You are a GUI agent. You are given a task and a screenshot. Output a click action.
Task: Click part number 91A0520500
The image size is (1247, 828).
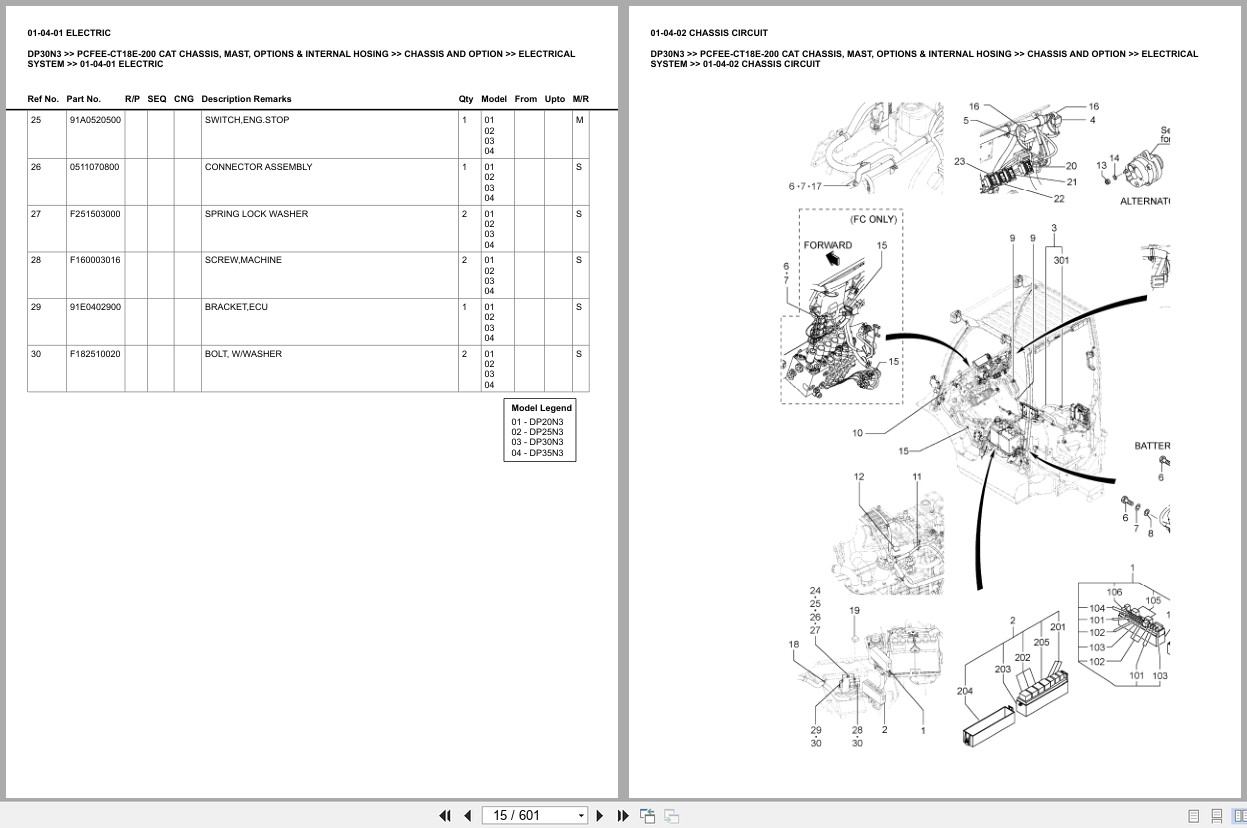pyautogui.click(x=95, y=120)
